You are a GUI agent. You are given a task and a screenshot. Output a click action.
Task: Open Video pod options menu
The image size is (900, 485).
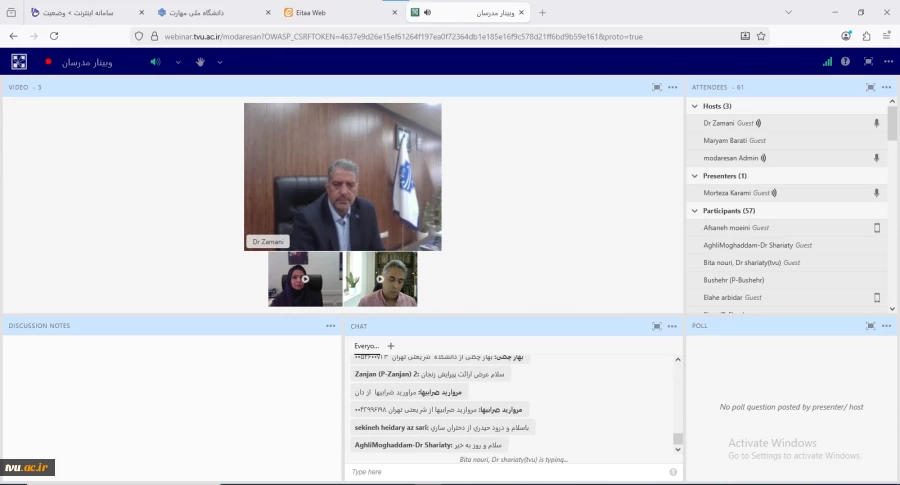tap(673, 87)
